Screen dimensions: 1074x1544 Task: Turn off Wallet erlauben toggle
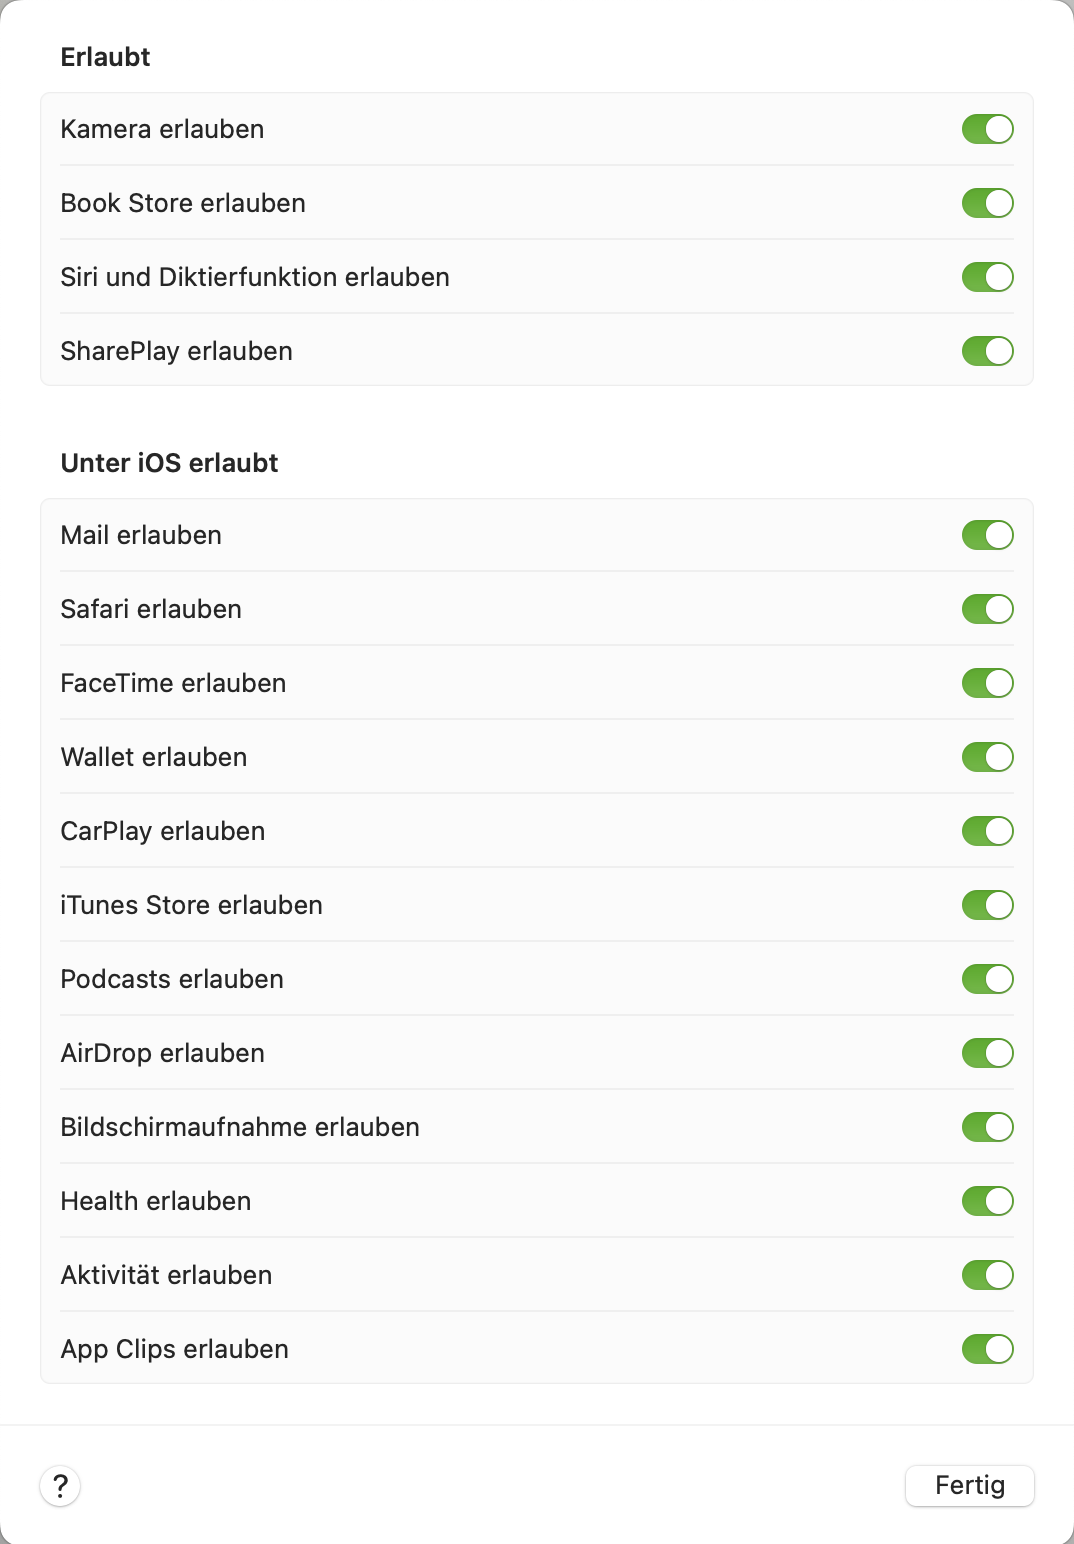point(987,757)
